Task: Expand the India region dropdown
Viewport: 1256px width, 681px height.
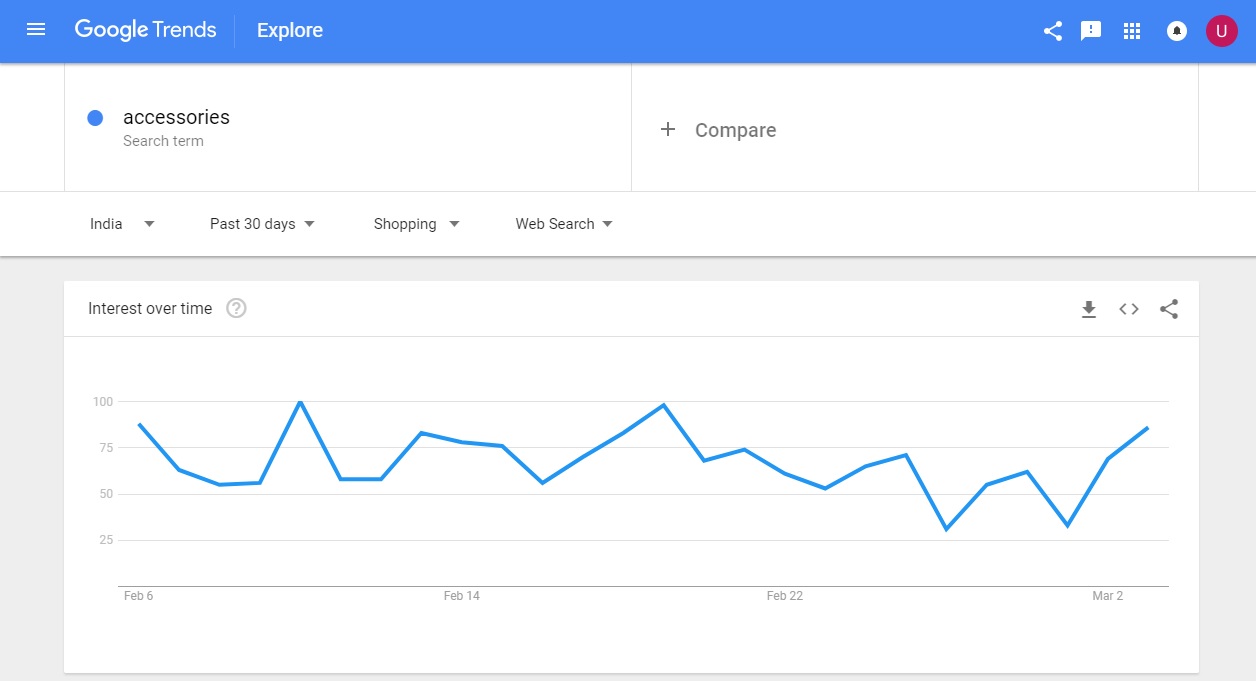Action: point(122,224)
